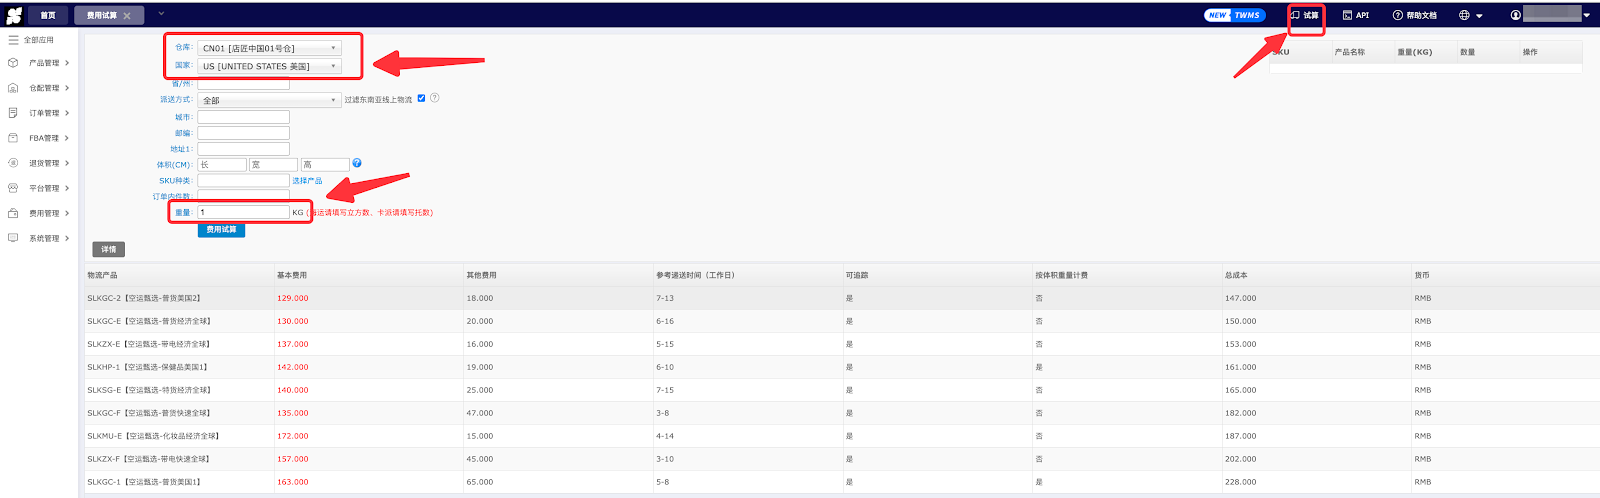Click the 试算 calculator icon in top bar

pyautogui.click(x=1296, y=15)
